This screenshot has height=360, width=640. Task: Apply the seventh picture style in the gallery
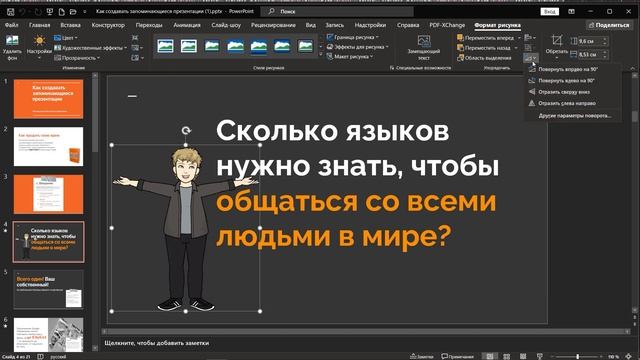[305, 46]
